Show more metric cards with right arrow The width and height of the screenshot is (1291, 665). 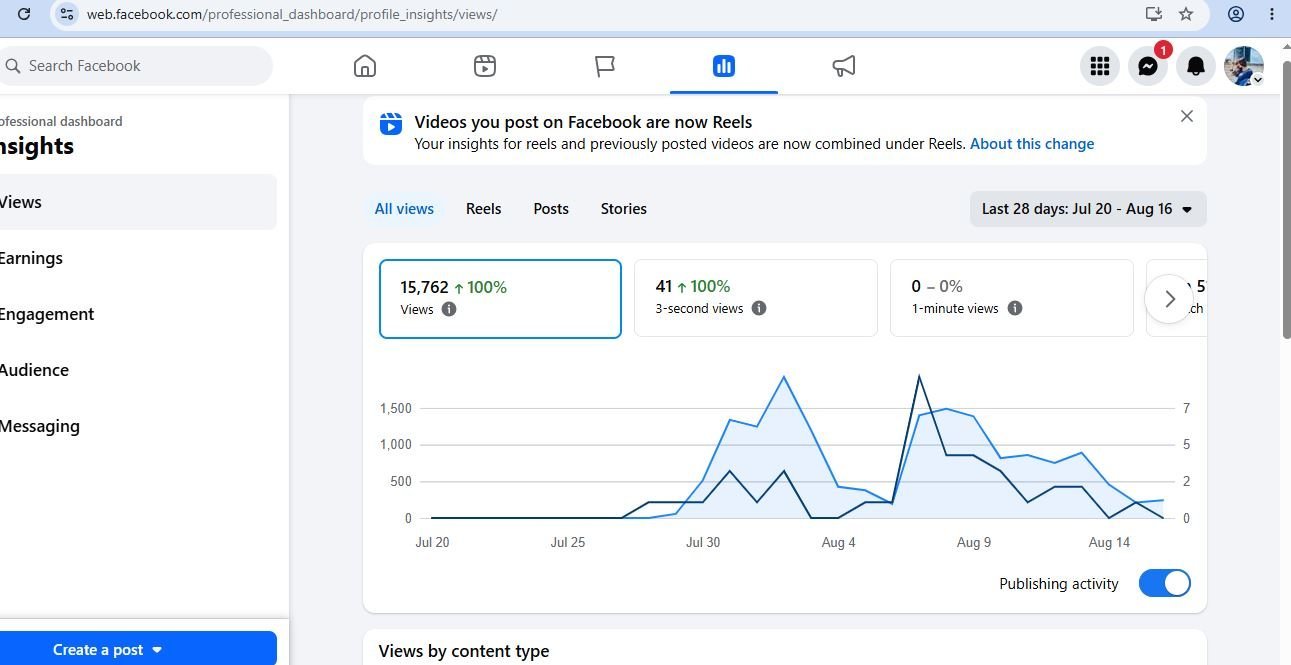click(1170, 299)
